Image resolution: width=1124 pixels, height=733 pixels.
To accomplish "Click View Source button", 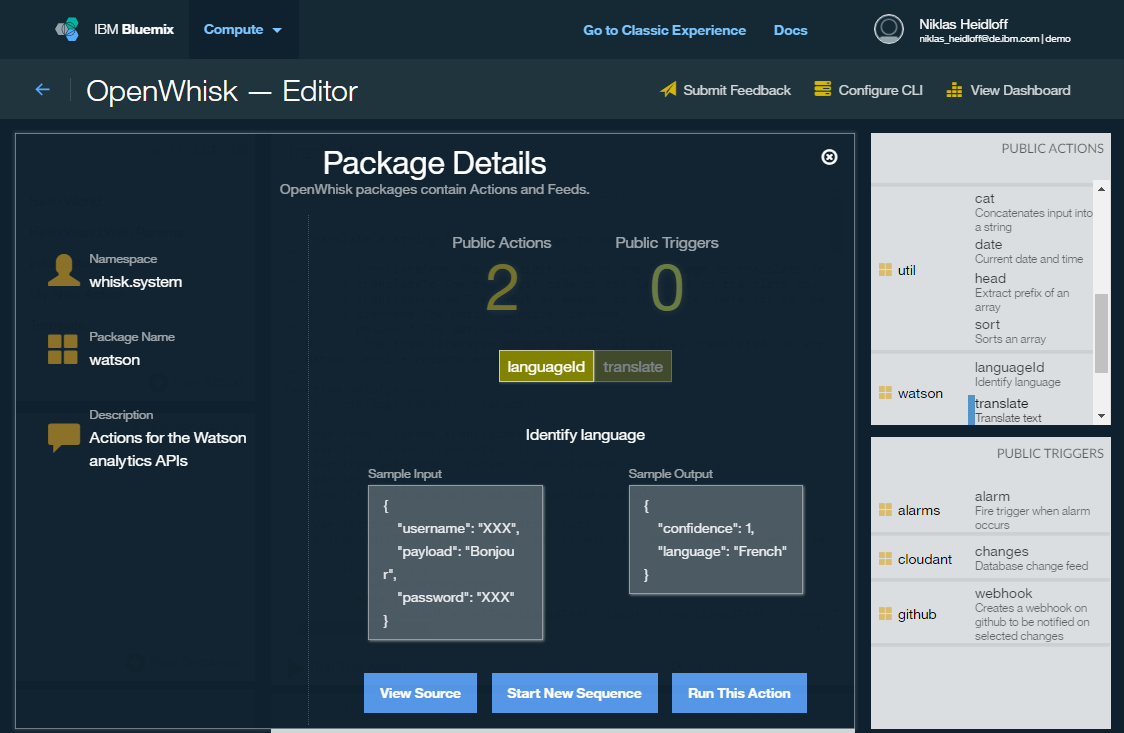I will (420, 693).
